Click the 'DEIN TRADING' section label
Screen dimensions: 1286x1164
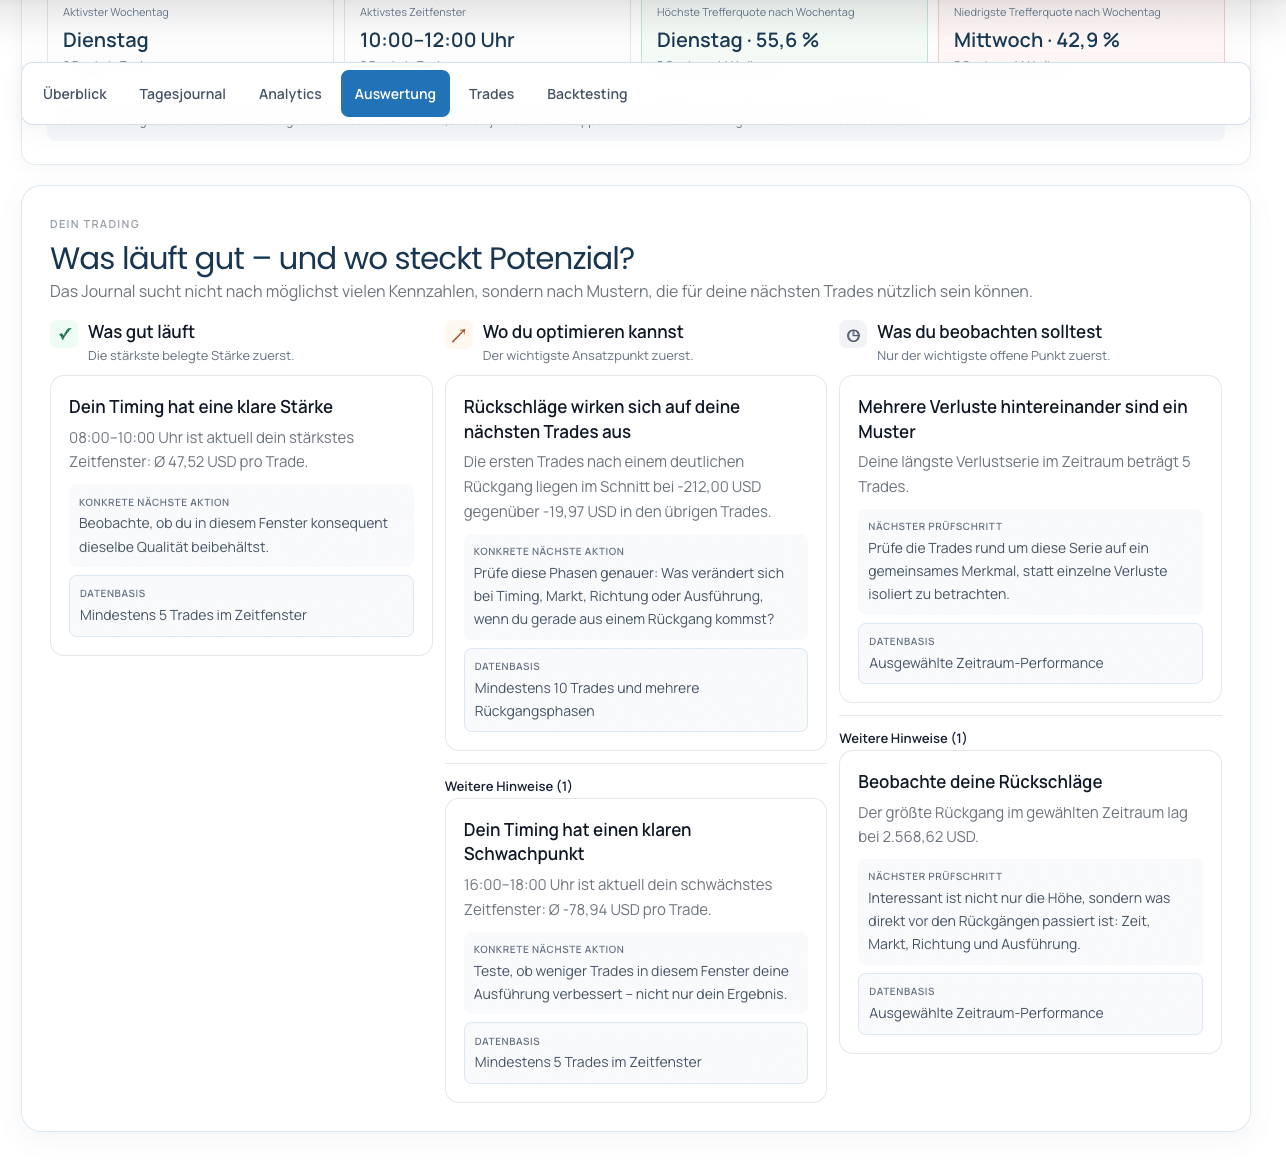95,224
